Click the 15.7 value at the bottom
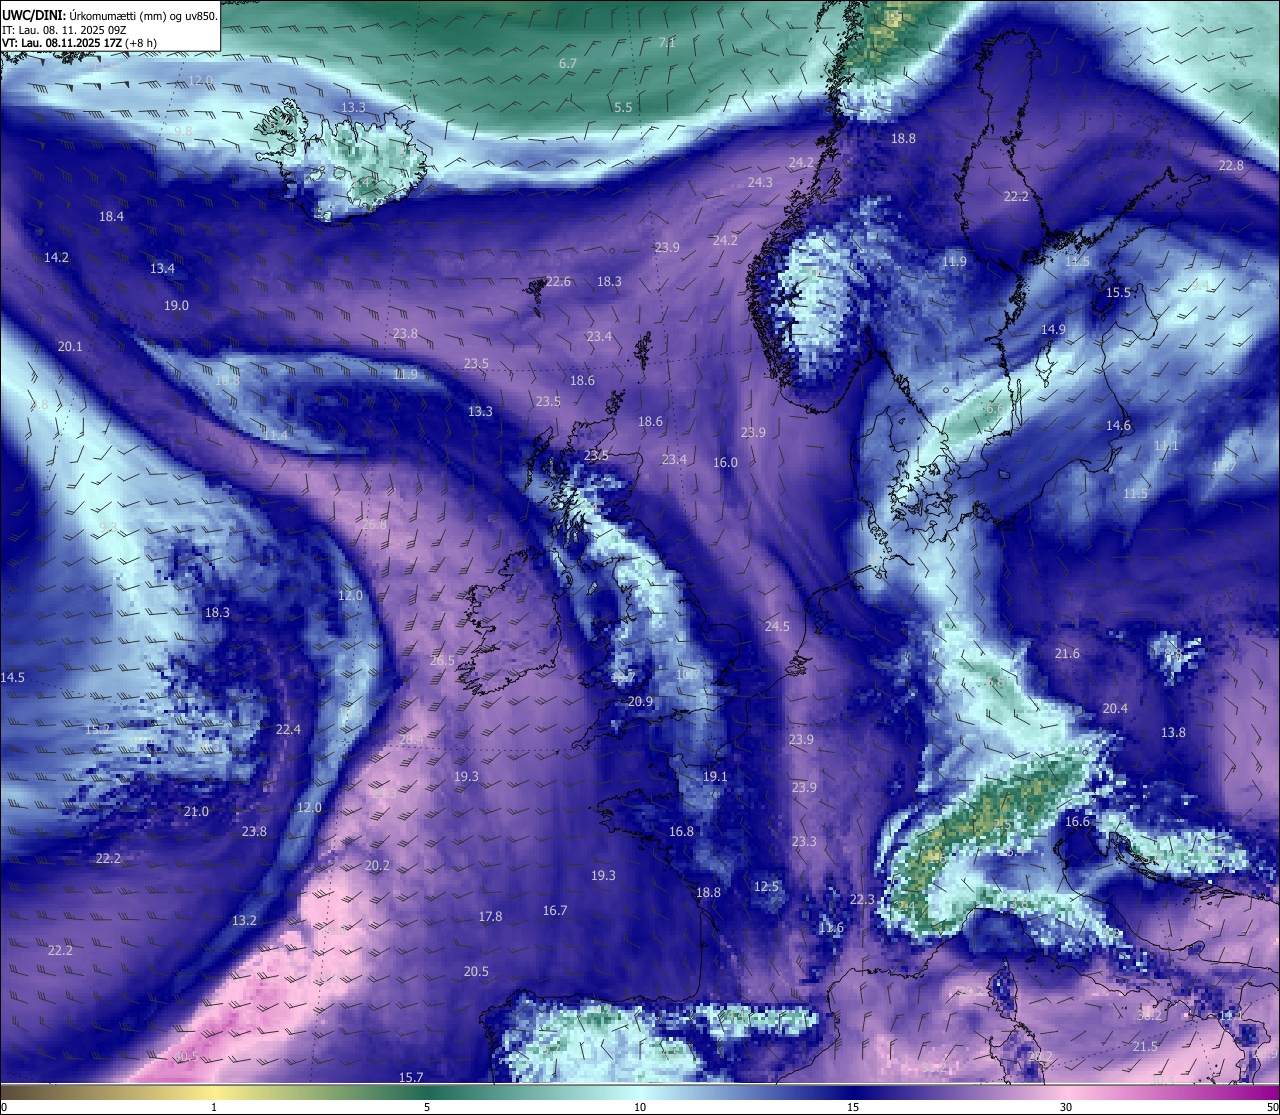1280x1115 pixels. pos(411,1077)
